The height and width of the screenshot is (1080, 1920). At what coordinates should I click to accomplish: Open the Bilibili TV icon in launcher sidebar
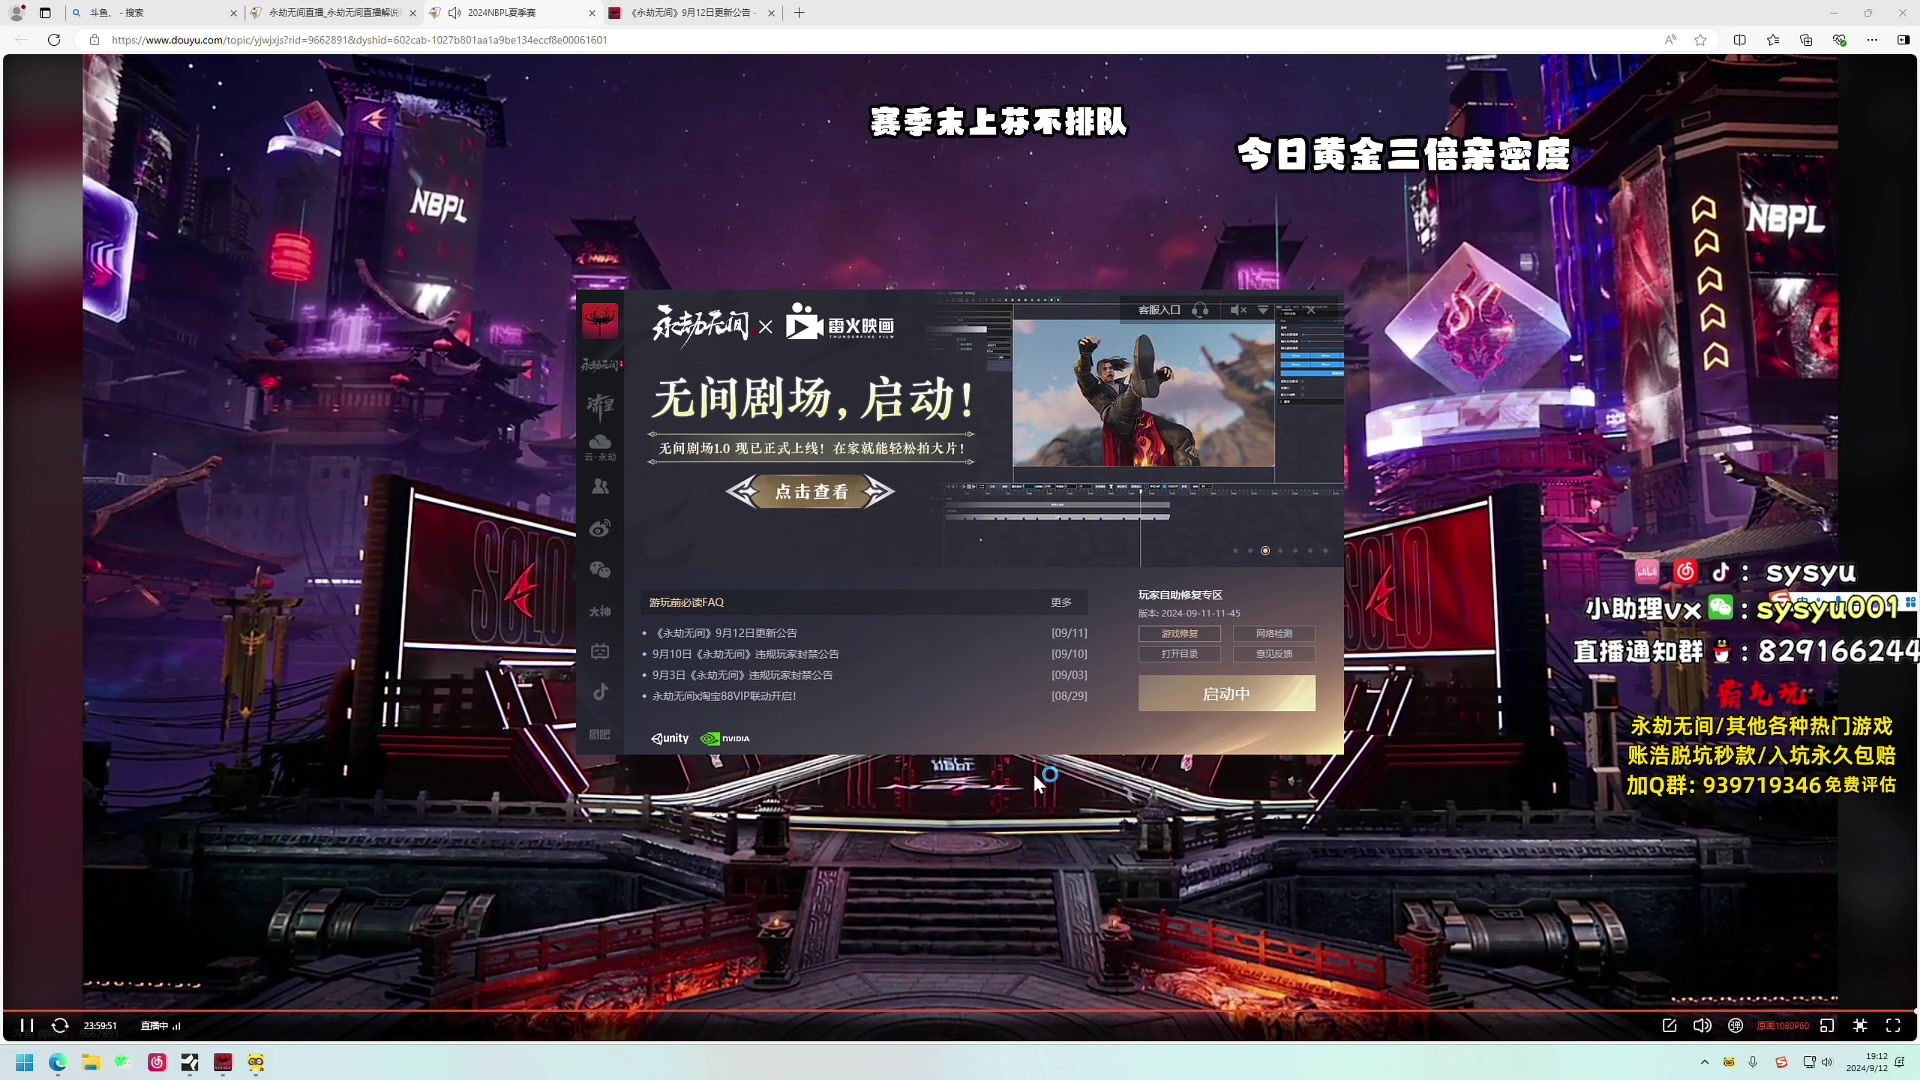pyautogui.click(x=600, y=652)
